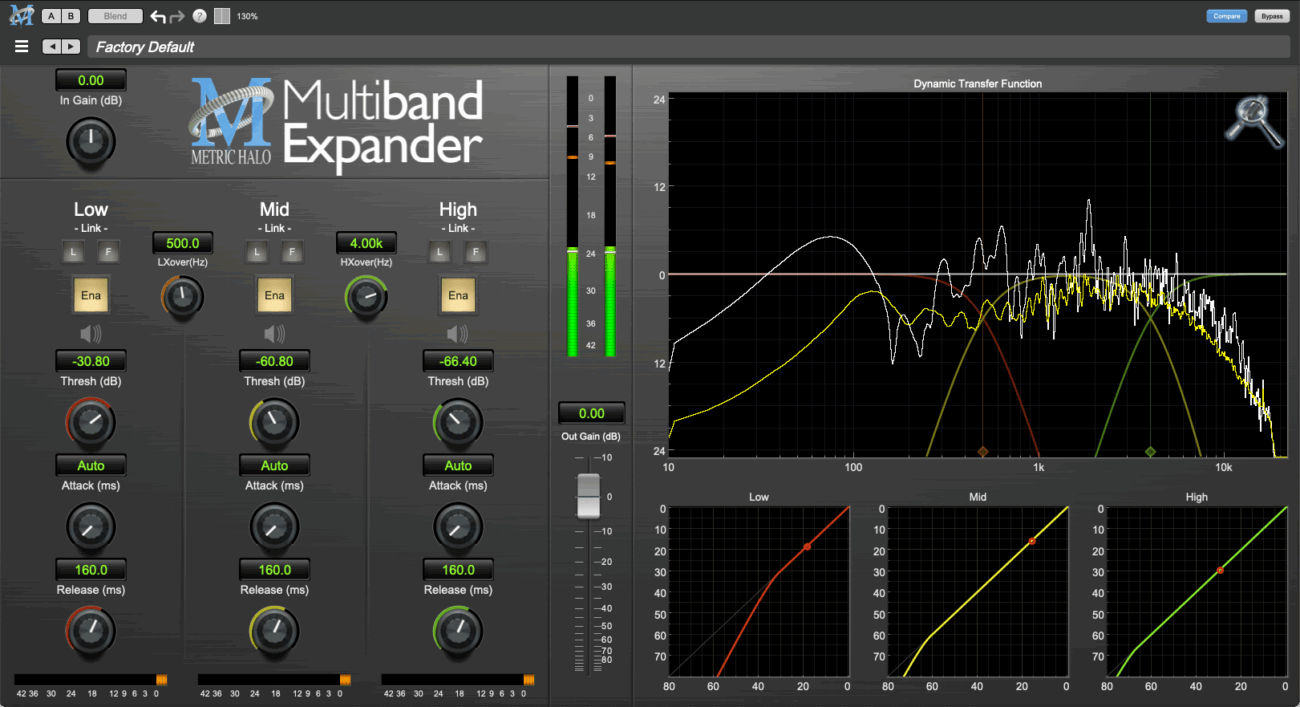Open help with the question mark icon
Image resolution: width=1300 pixels, height=707 pixels.
199,16
